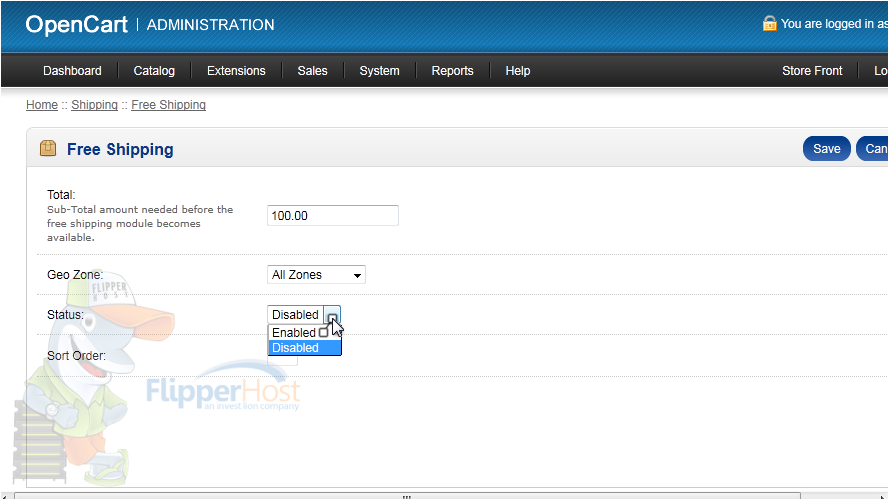Choose Enabled in Status list
This screenshot has height=500, width=889.
pyautogui.click(x=304, y=333)
